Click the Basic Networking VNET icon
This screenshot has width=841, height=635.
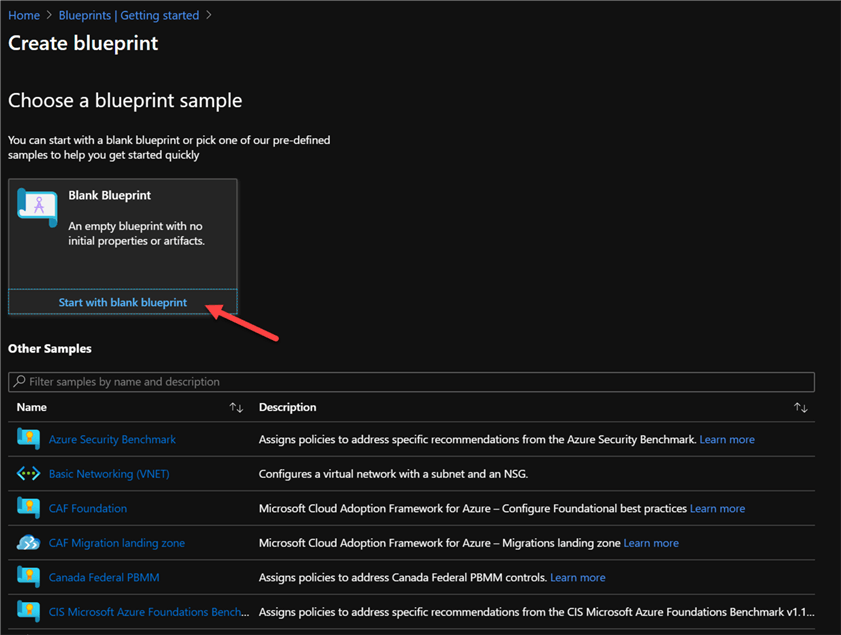(28, 474)
